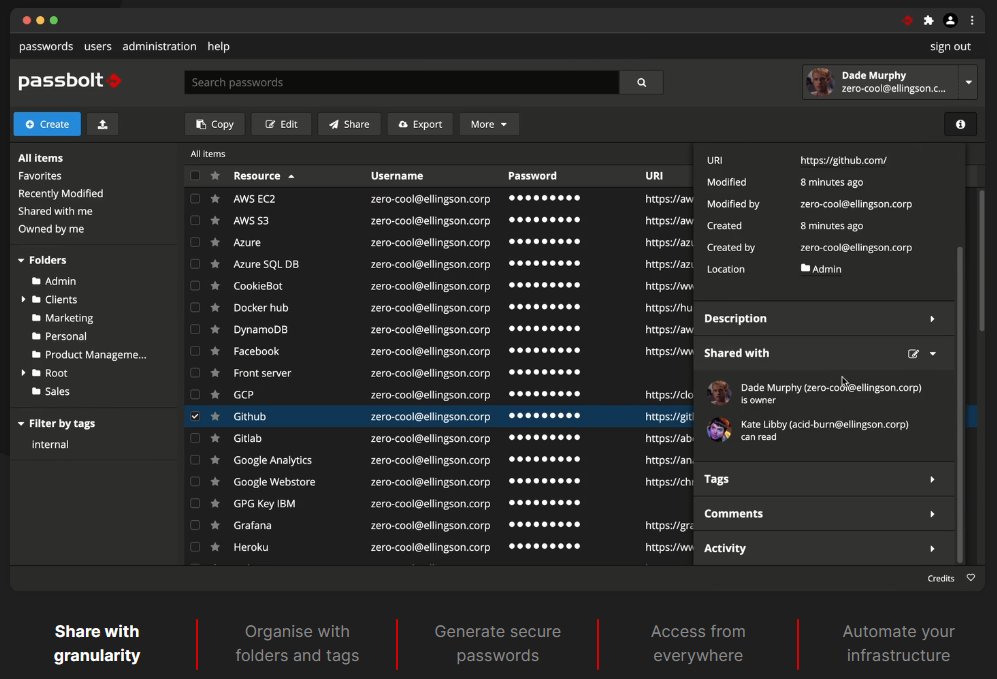This screenshot has height=679, width=997.
Task: Favorite the AWS EC2 row star
Action: click(x=215, y=198)
